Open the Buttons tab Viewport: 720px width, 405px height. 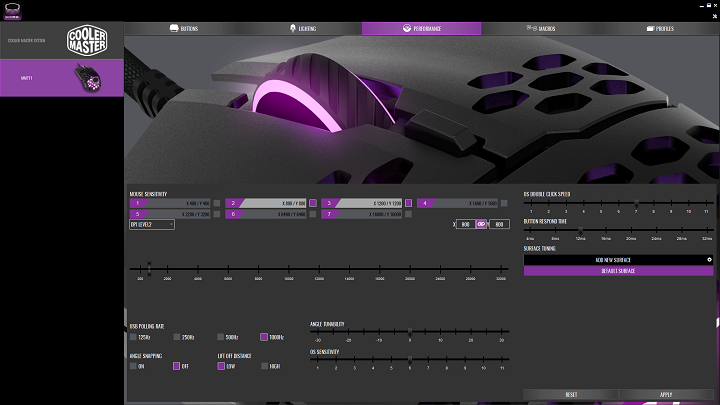pos(183,29)
